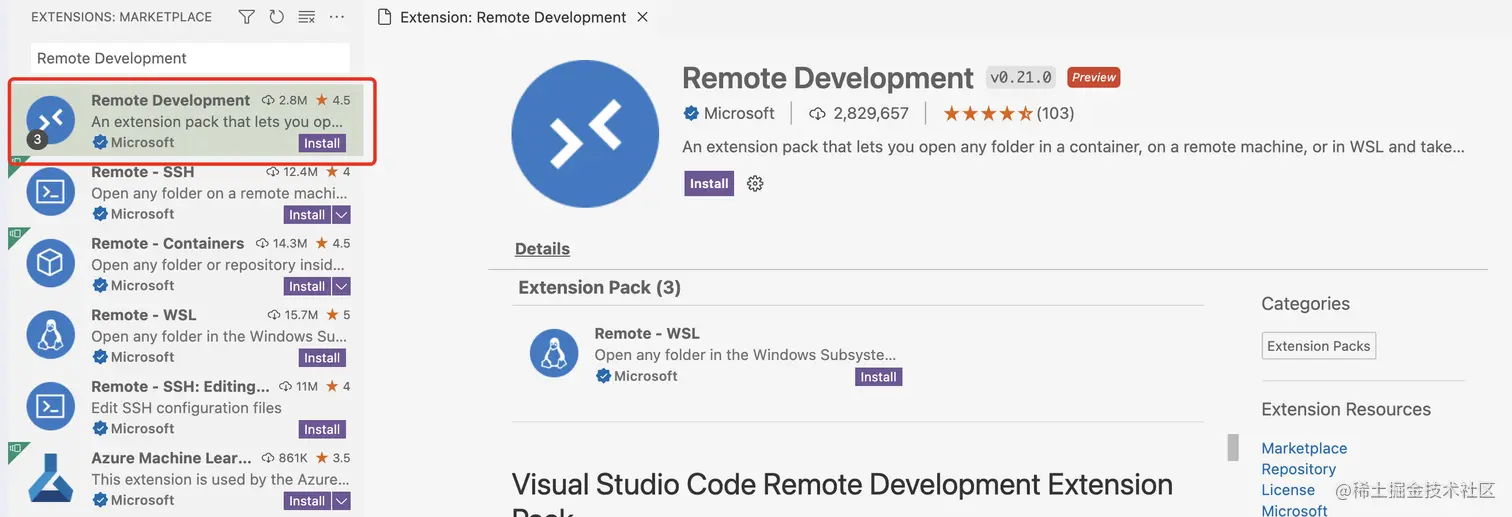Open the Repository resource link
Screen dimensions: 1512x517
click(1298, 469)
